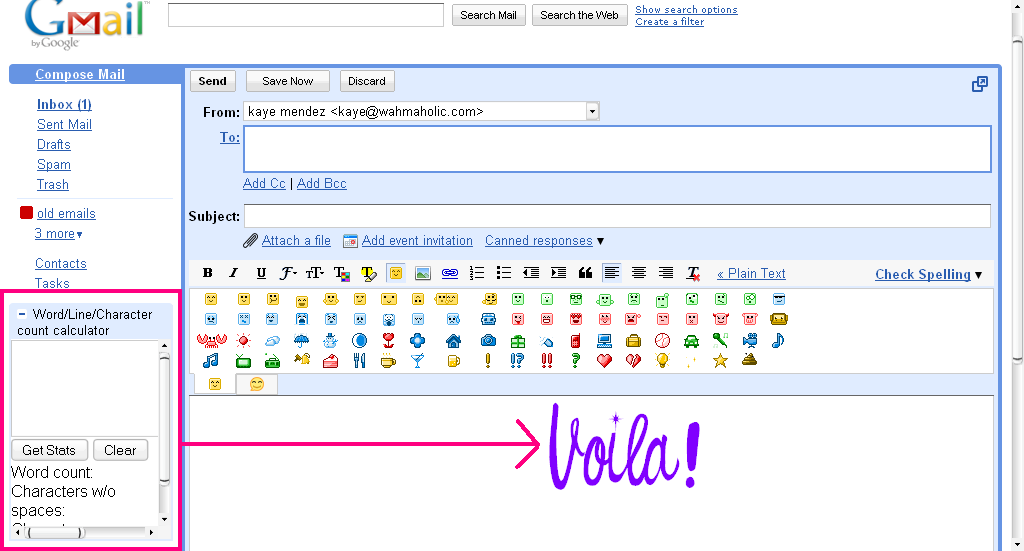This screenshot has width=1024, height=551.
Task: Click the insert link chain icon
Action: click(450, 273)
